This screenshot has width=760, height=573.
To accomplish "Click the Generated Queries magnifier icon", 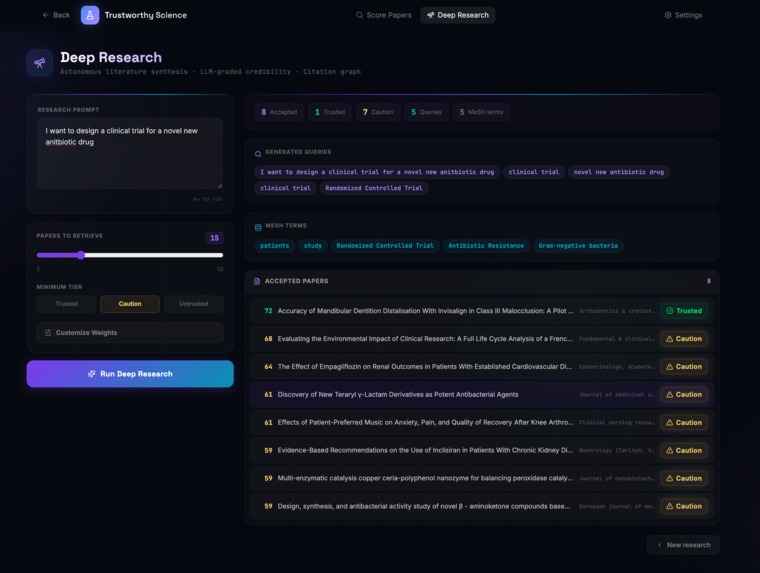I will [258, 154].
